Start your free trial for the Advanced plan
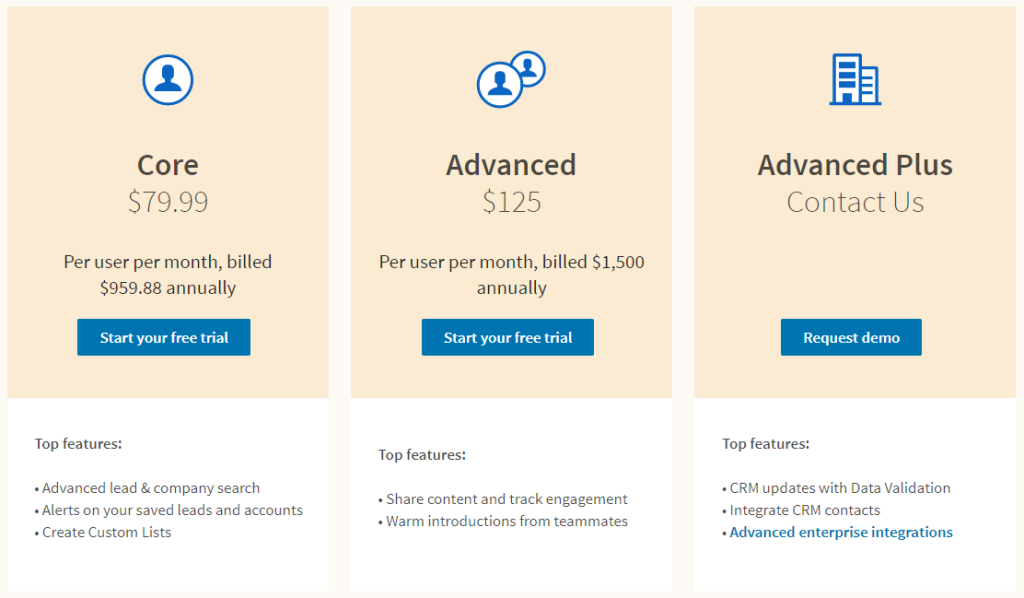The width and height of the screenshot is (1024, 598). pos(507,337)
